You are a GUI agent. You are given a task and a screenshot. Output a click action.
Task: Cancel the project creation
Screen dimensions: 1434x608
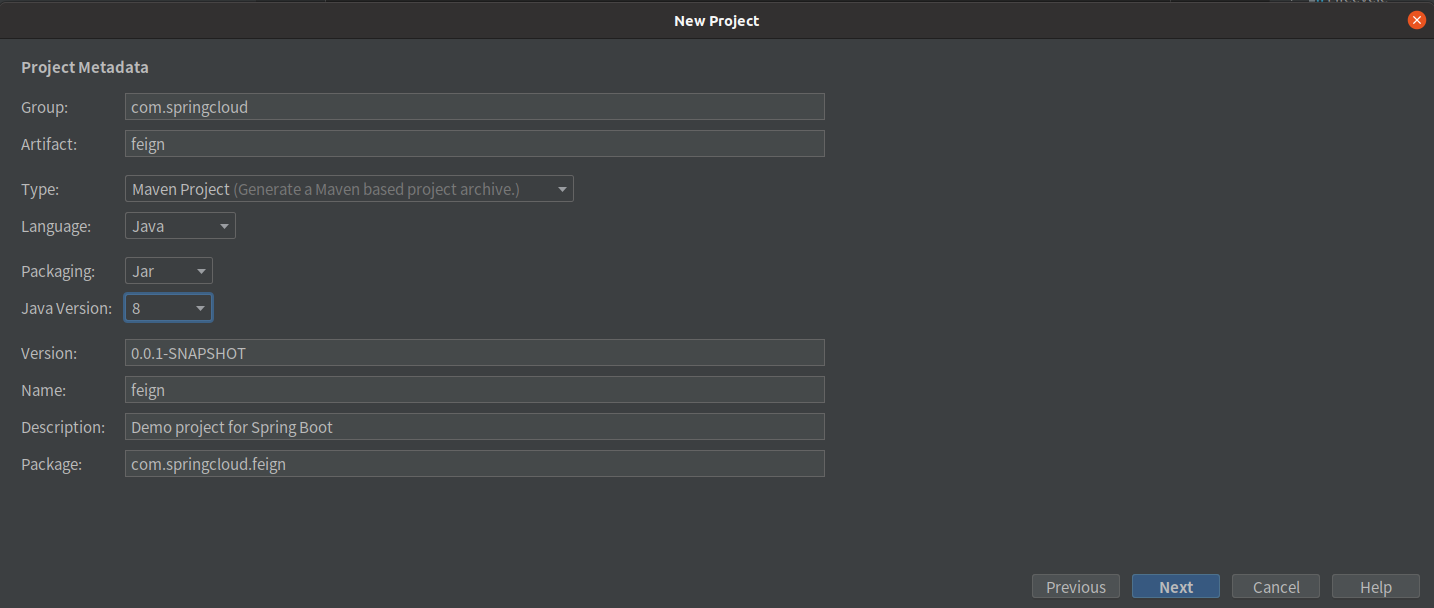[x=1276, y=587]
